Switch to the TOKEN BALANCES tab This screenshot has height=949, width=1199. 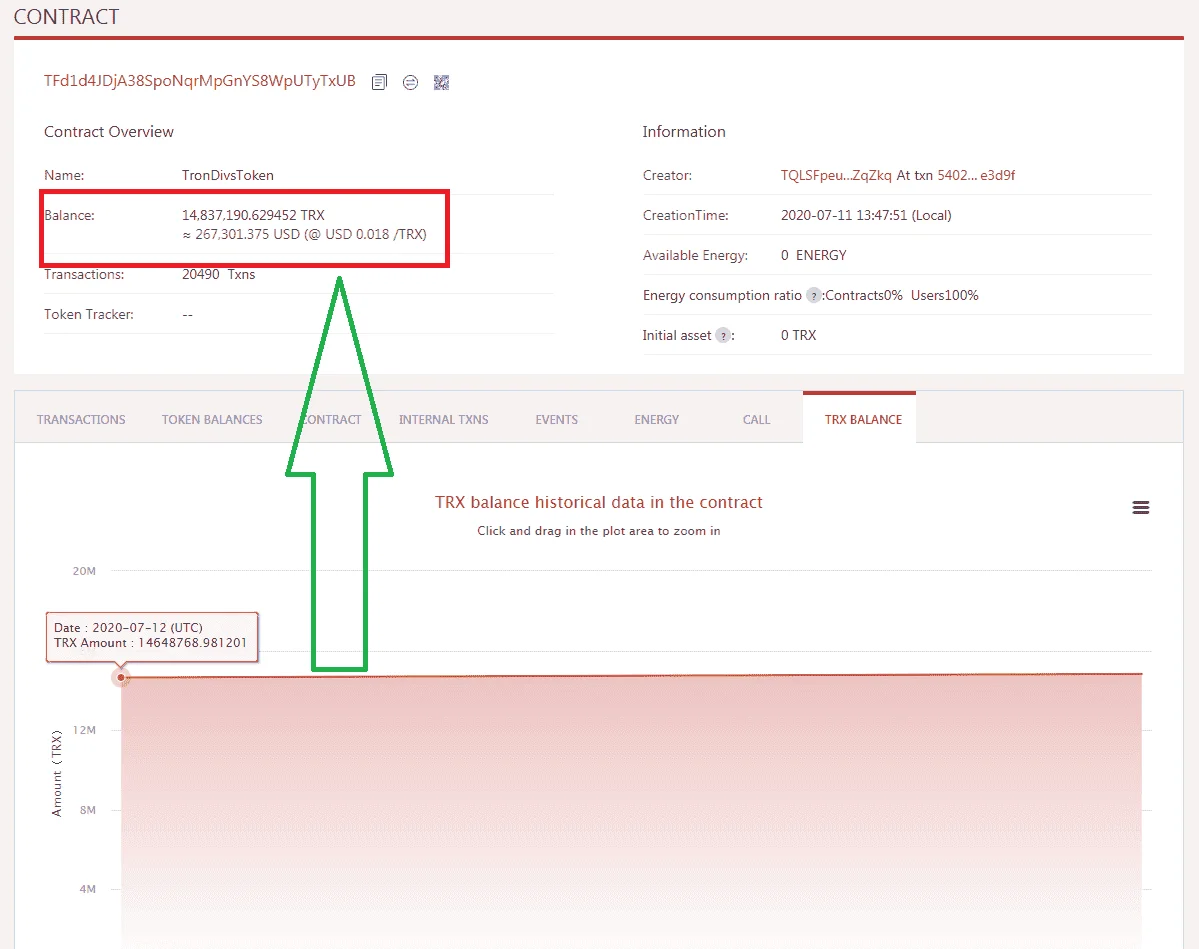click(x=212, y=419)
